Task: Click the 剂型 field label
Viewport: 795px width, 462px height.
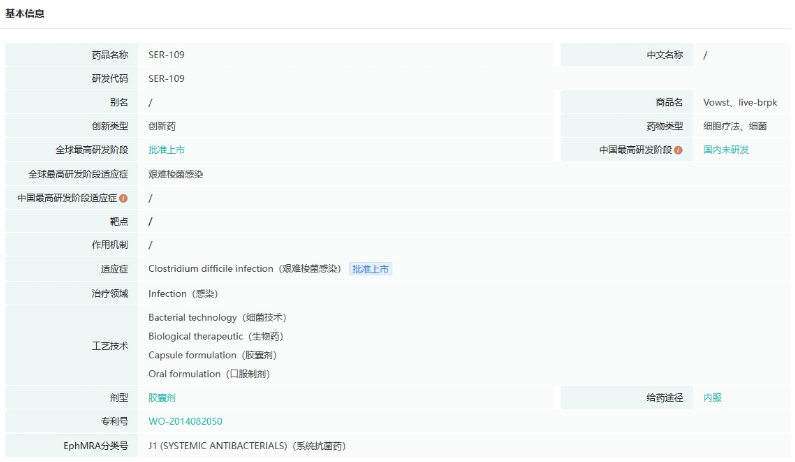Action: [x=119, y=398]
